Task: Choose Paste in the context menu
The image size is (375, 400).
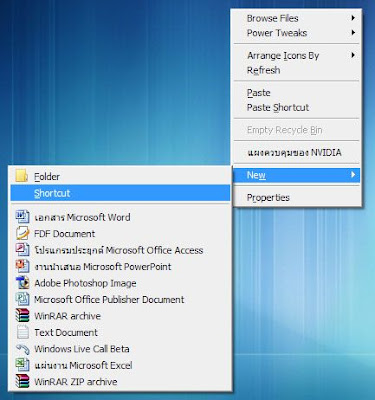Action: [296, 93]
